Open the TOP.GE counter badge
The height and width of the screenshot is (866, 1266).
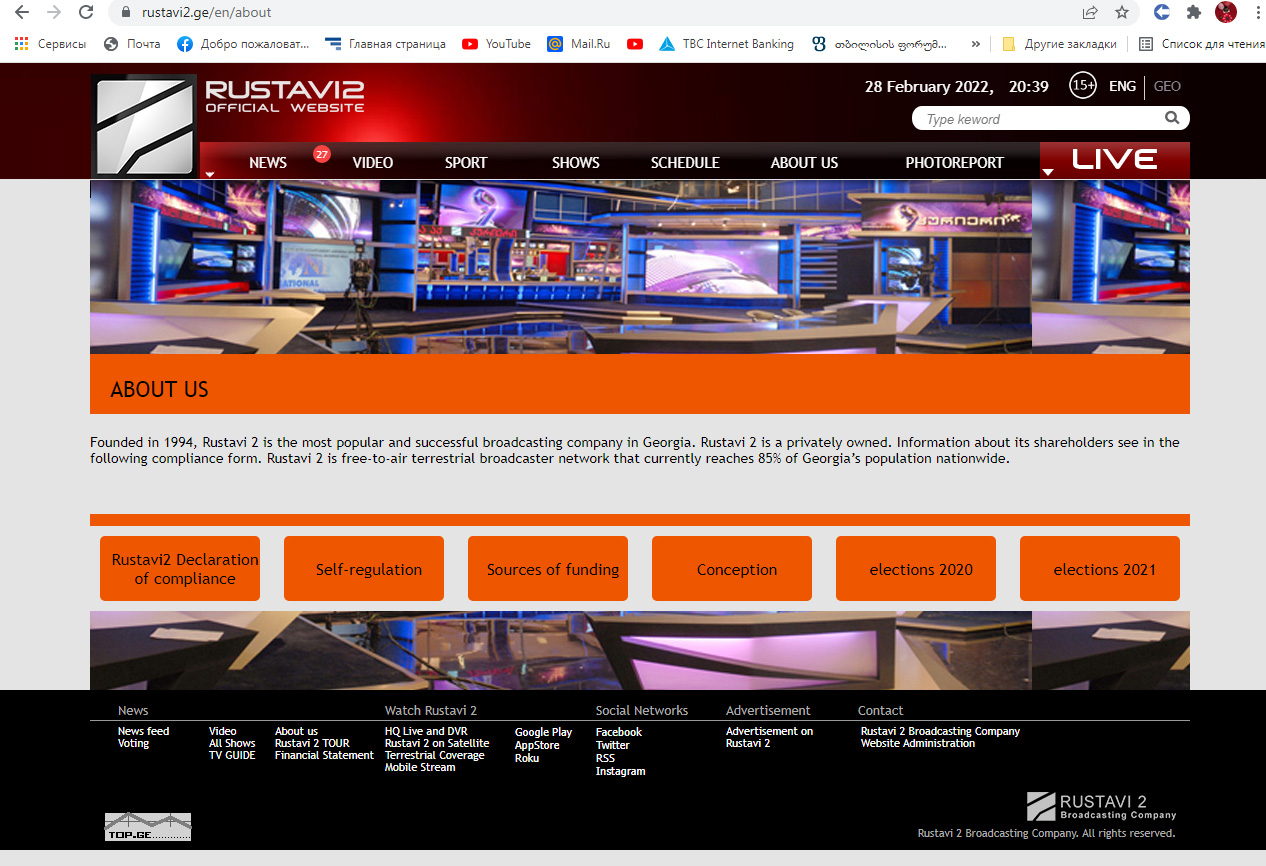coord(147,826)
